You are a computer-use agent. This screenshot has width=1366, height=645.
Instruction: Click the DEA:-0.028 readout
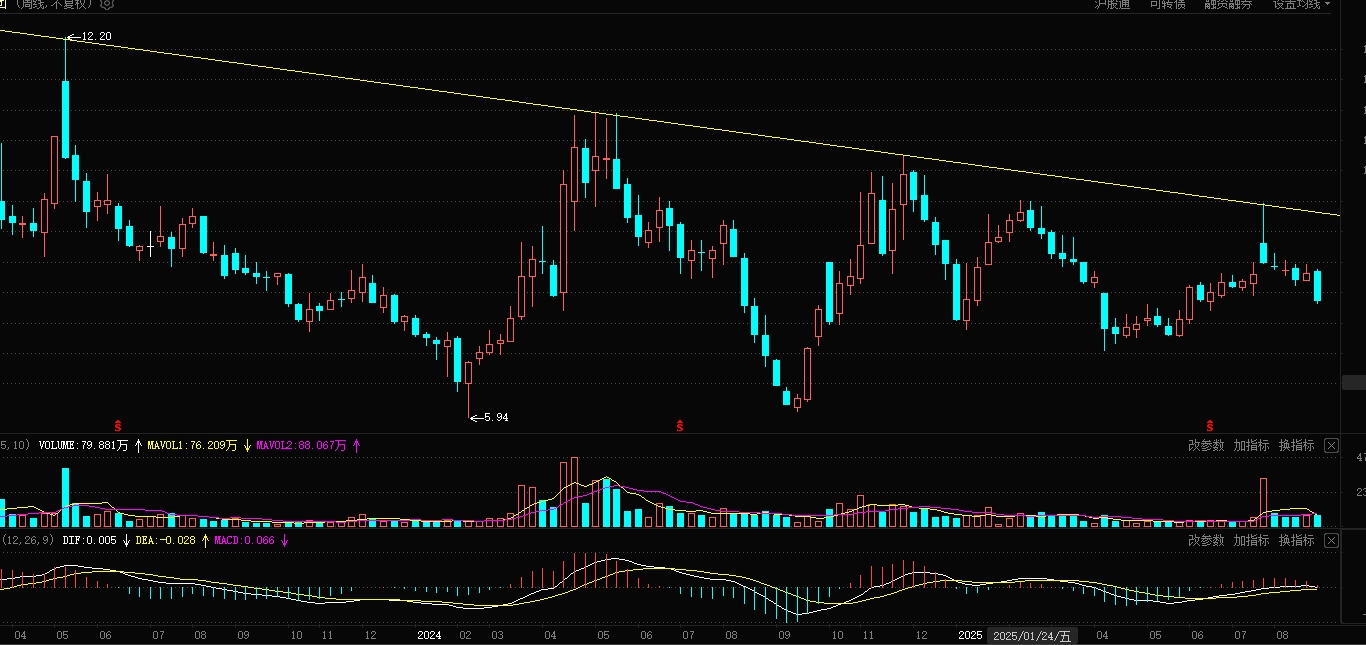pyautogui.click(x=167, y=540)
